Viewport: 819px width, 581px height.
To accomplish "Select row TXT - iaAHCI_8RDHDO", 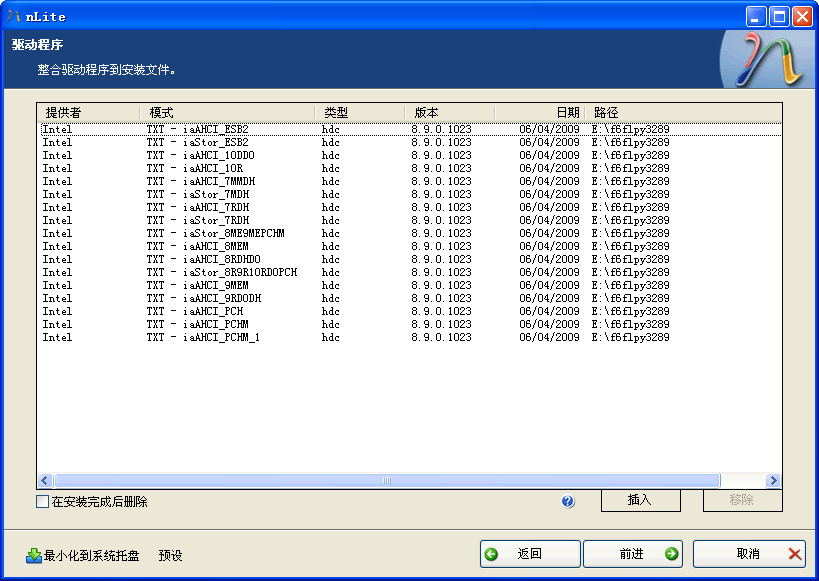I will coord(411,260).
